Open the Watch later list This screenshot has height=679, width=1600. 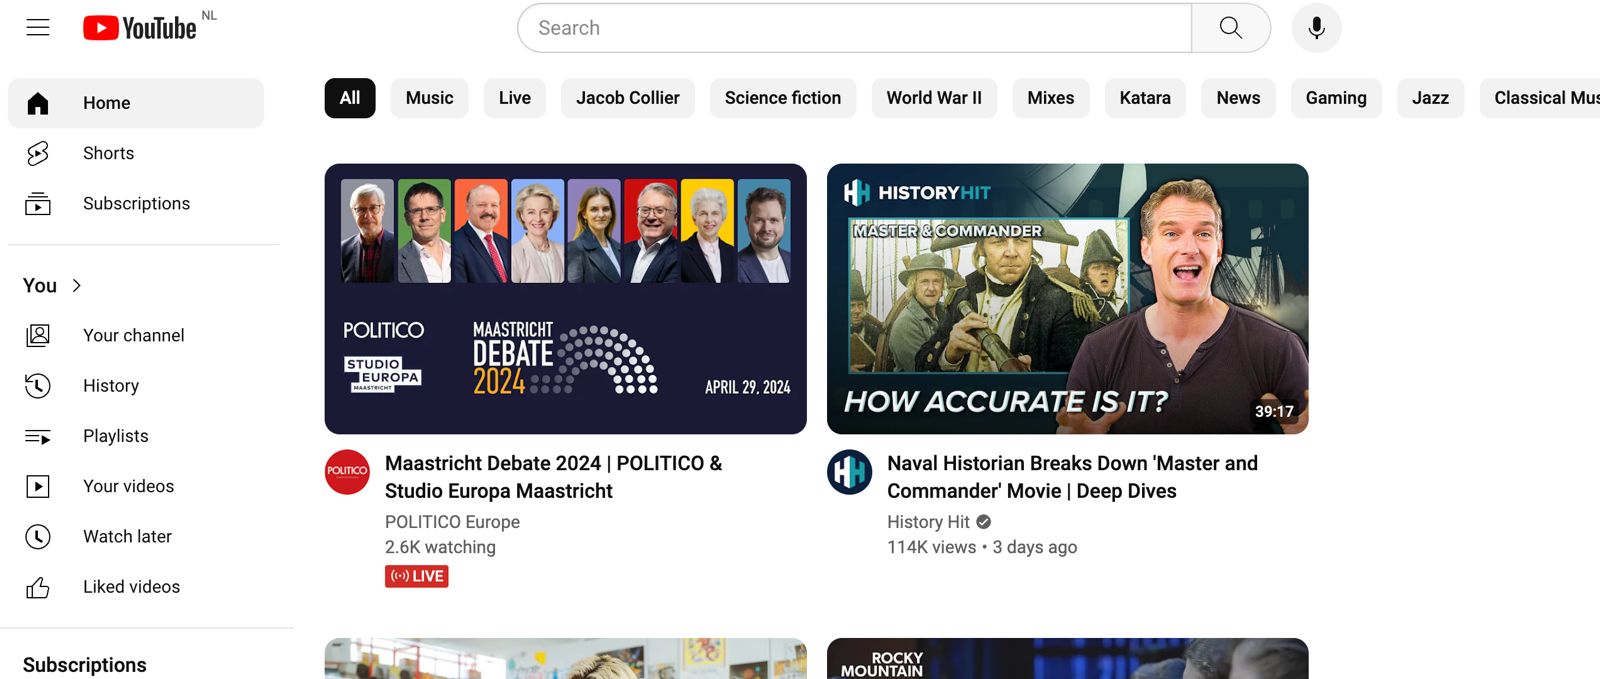pos(136,537)
